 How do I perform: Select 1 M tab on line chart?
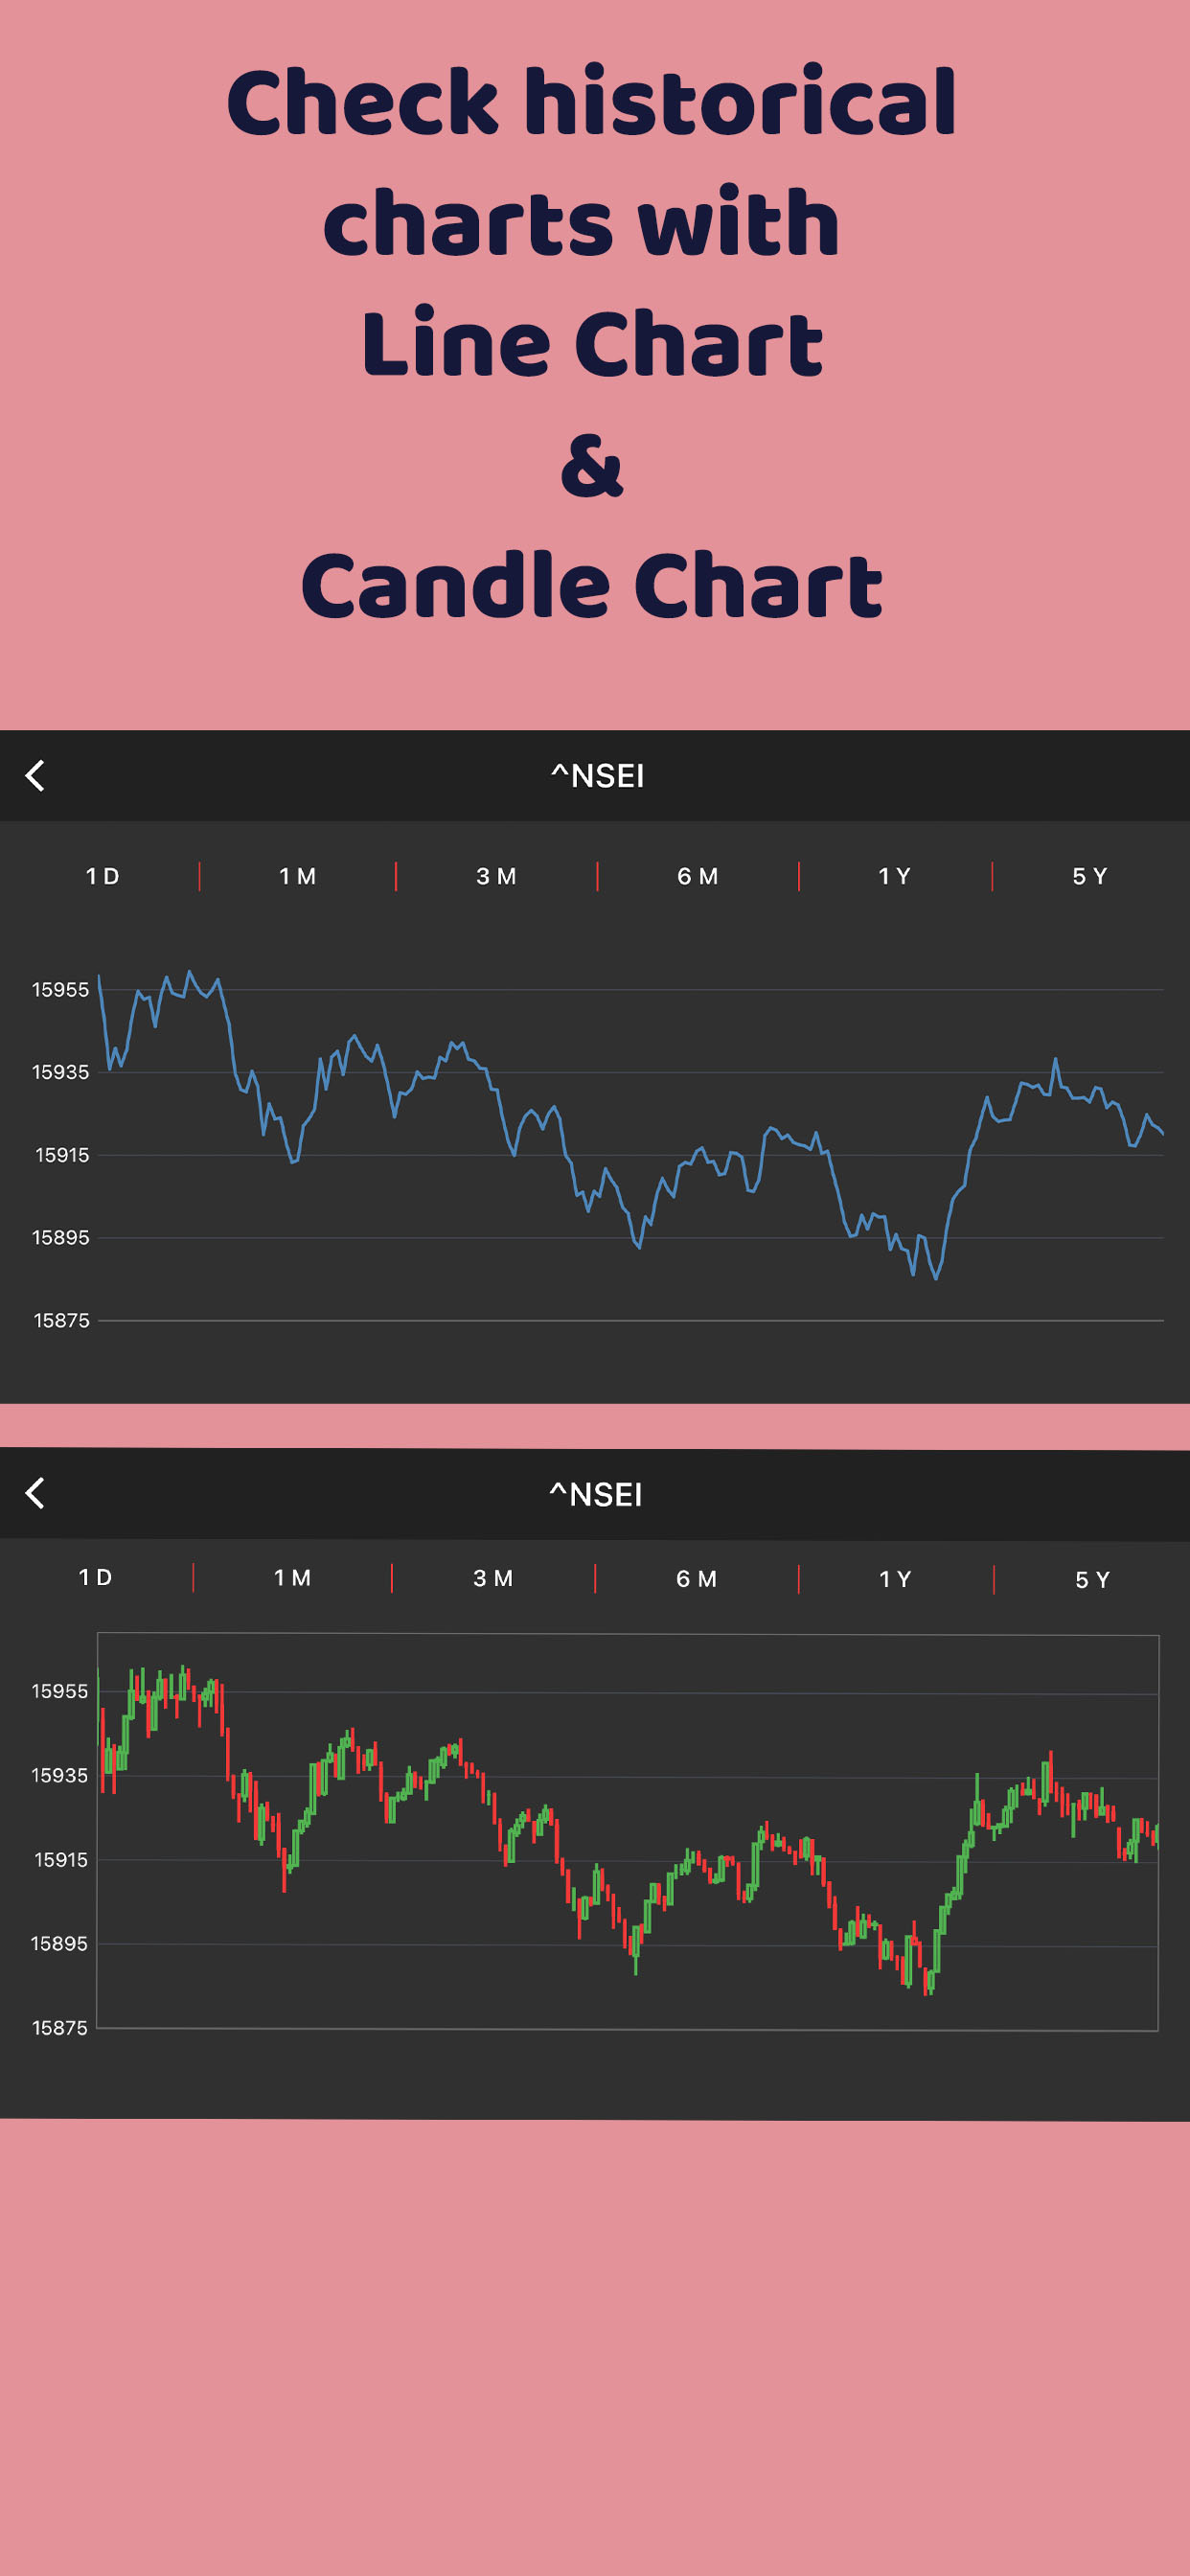(297, 877)
